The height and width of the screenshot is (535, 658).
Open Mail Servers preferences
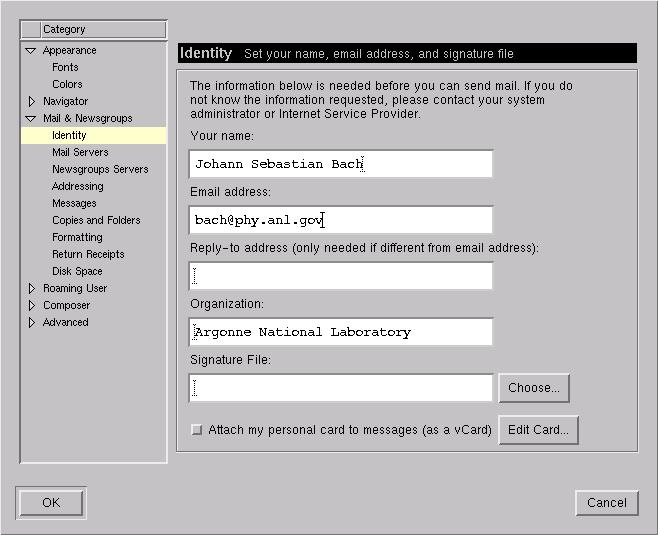pyautogui.click(x=80, y=152)
